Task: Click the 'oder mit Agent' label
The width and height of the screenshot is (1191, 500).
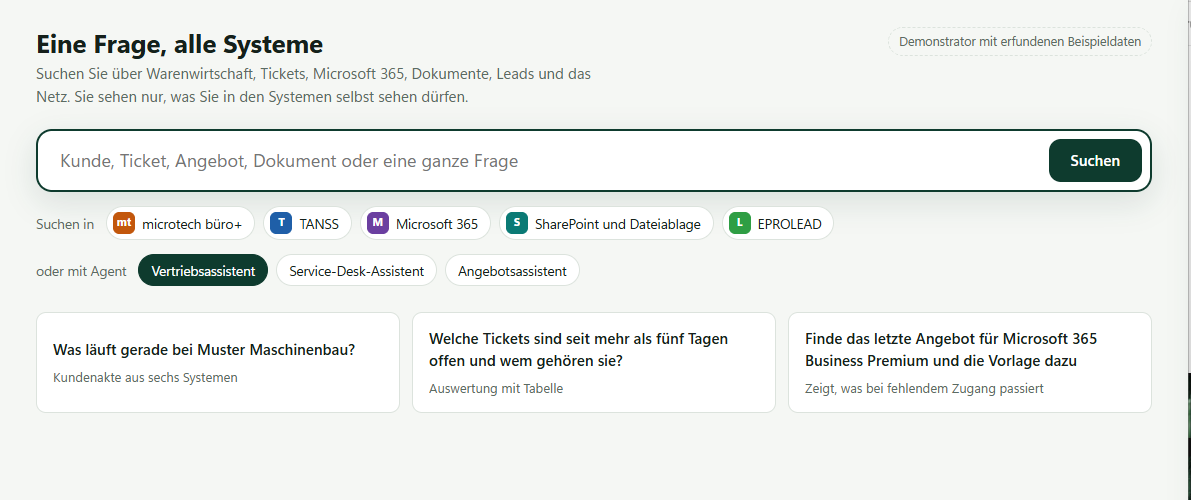Action: [81, 271]
